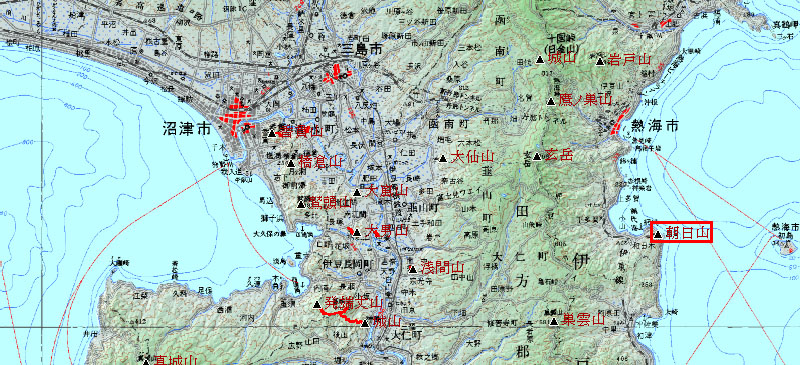Click the triangle marker beside 発端丈山
The width and height of the screenshot is (800, 365).
pyautogui.click(x=316, y=305)
